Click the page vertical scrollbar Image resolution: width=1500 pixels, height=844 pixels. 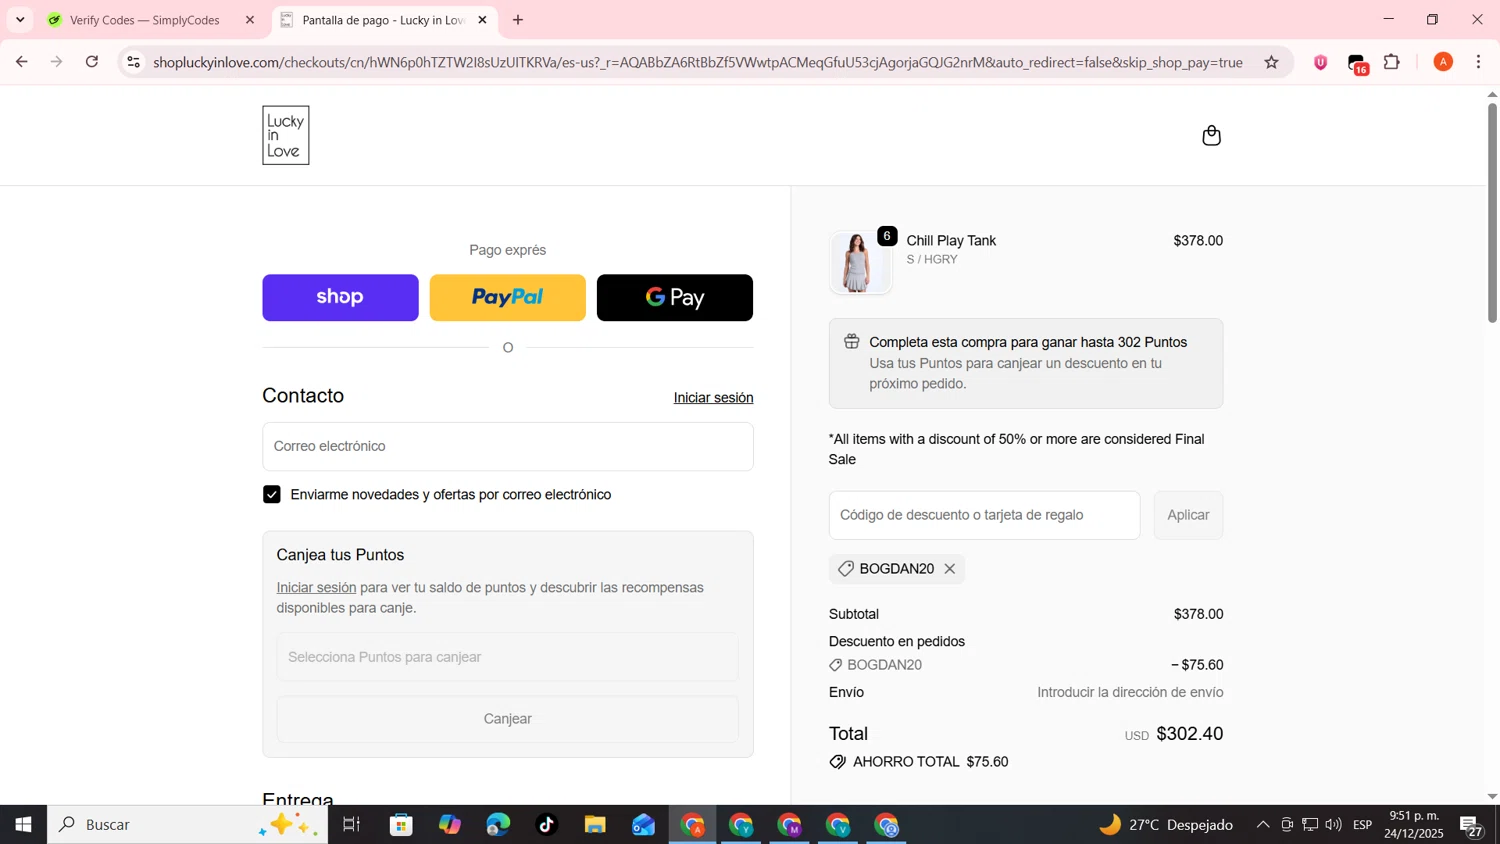tap(1492, 213)
